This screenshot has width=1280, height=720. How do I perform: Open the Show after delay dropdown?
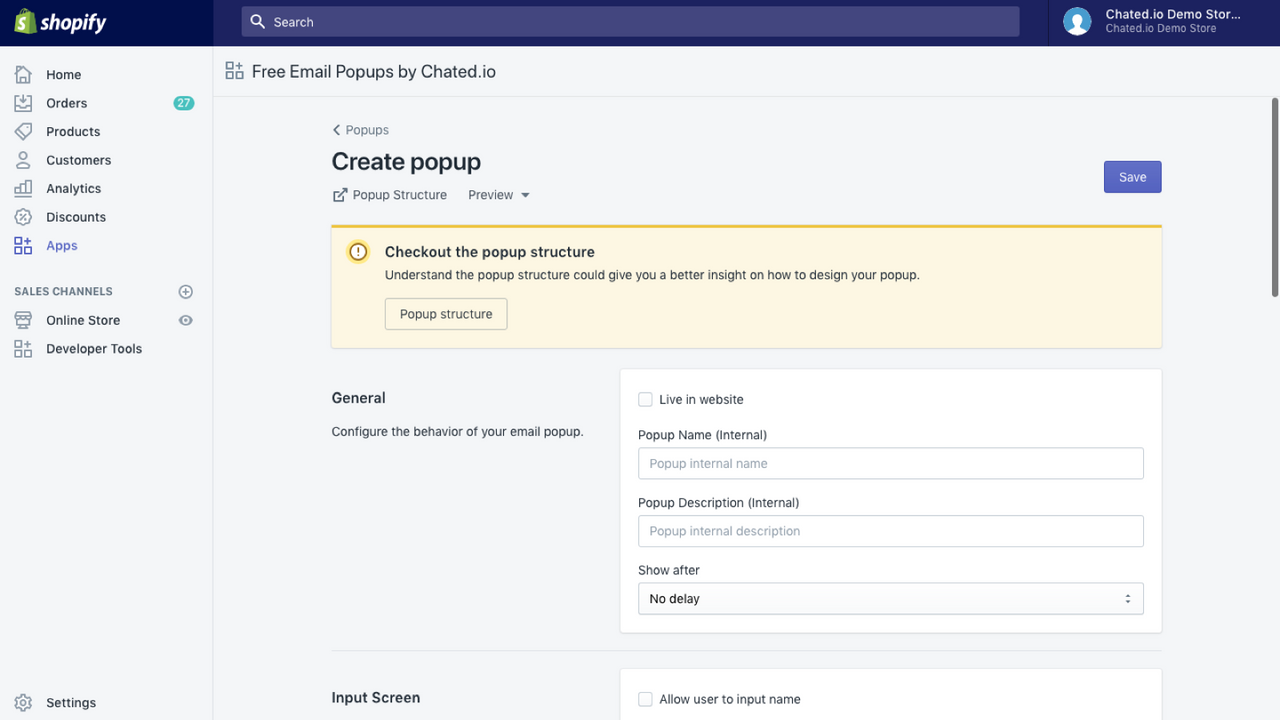(x=890, y=598)
